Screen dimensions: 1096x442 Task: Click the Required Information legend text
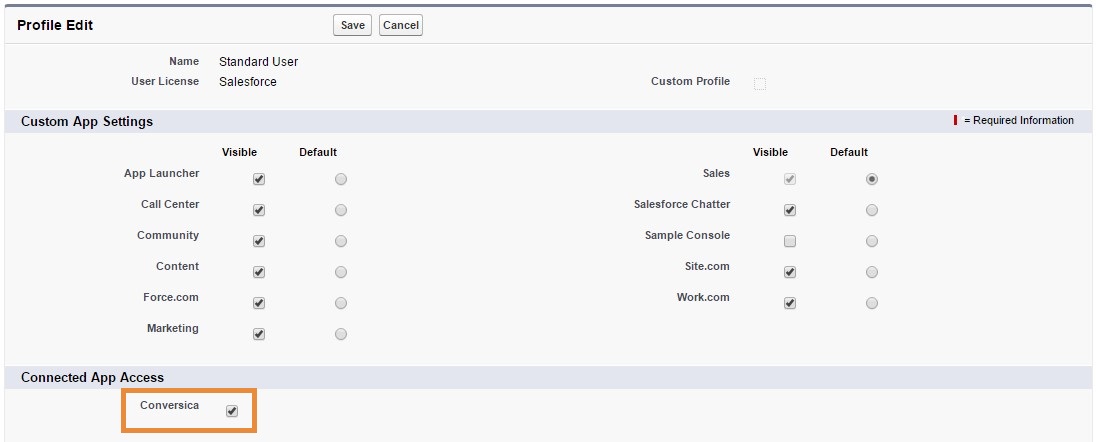pyautogui.click(x=1018, y=120)
